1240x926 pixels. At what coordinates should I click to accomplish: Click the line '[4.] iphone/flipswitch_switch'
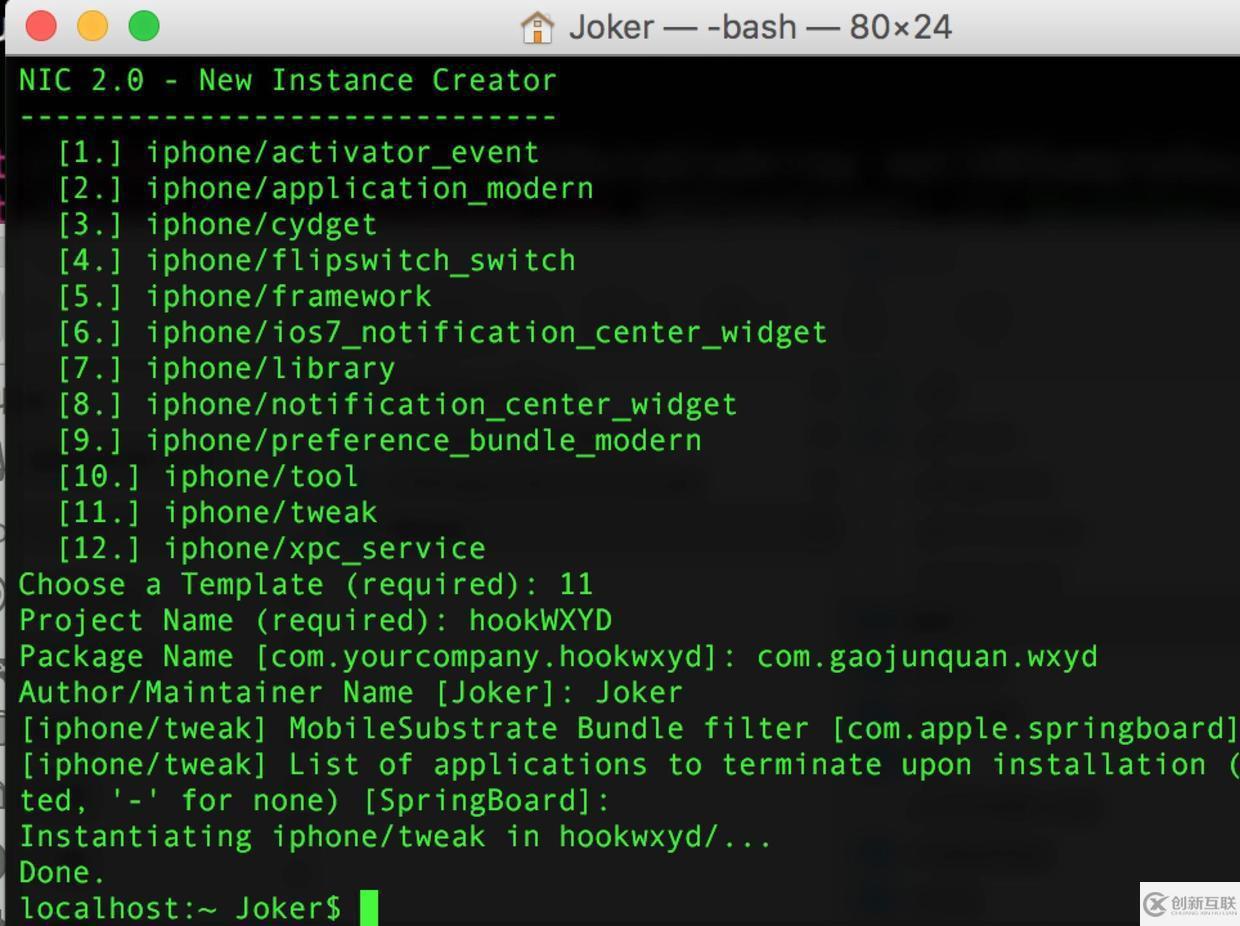tap(316, 260)
